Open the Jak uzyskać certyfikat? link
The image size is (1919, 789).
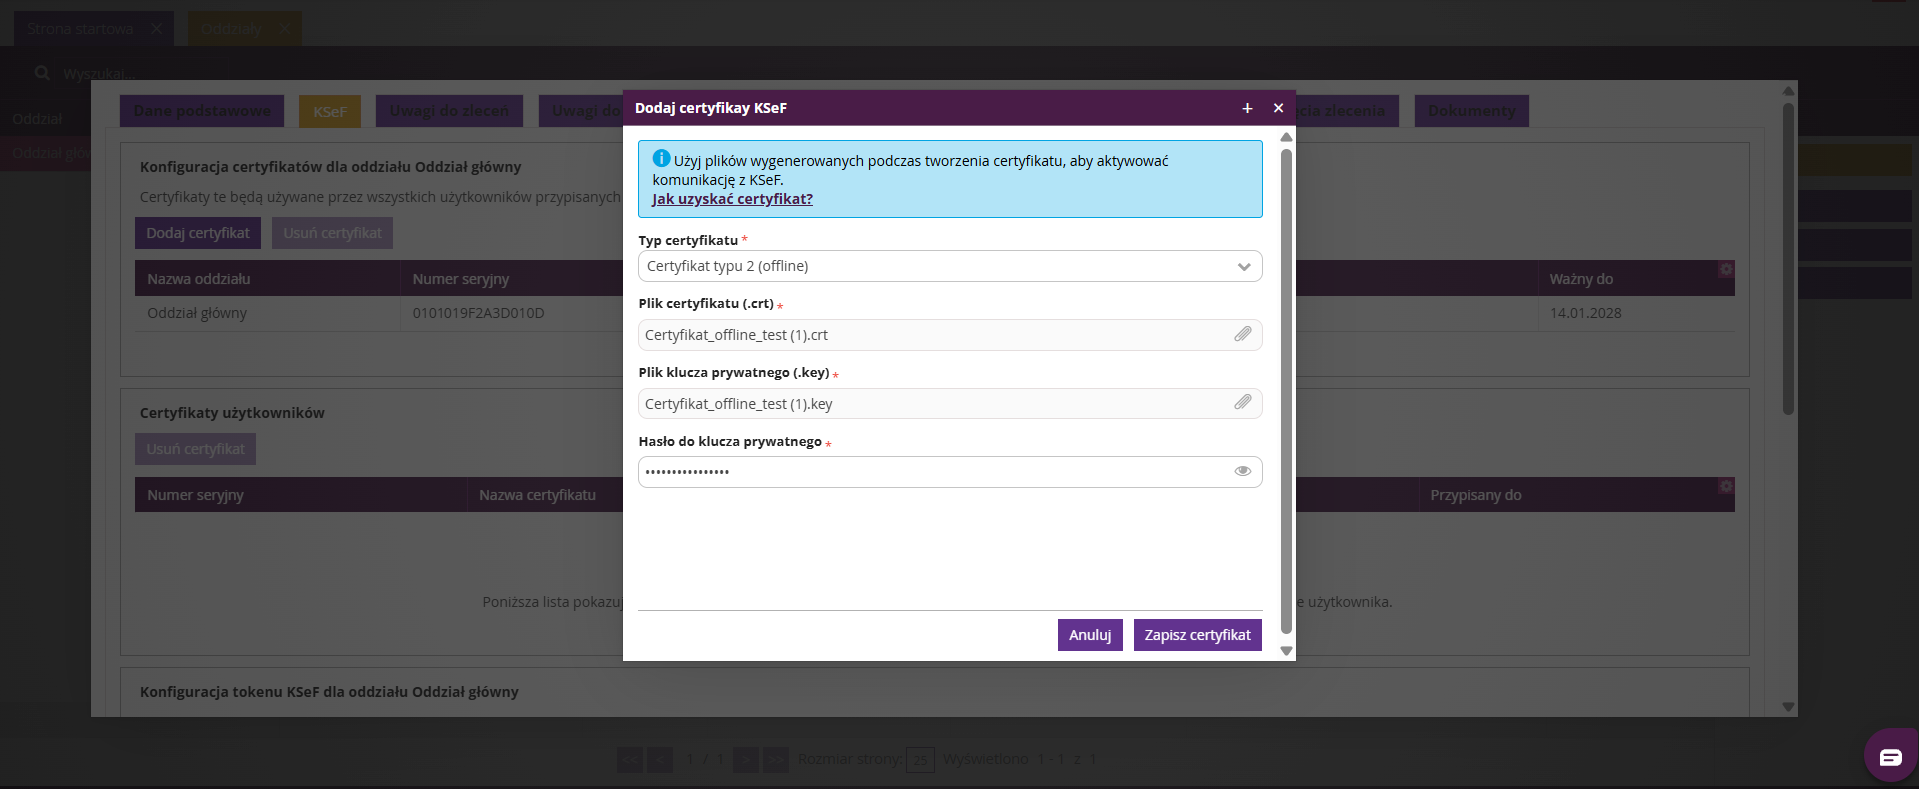pos(732,199)
